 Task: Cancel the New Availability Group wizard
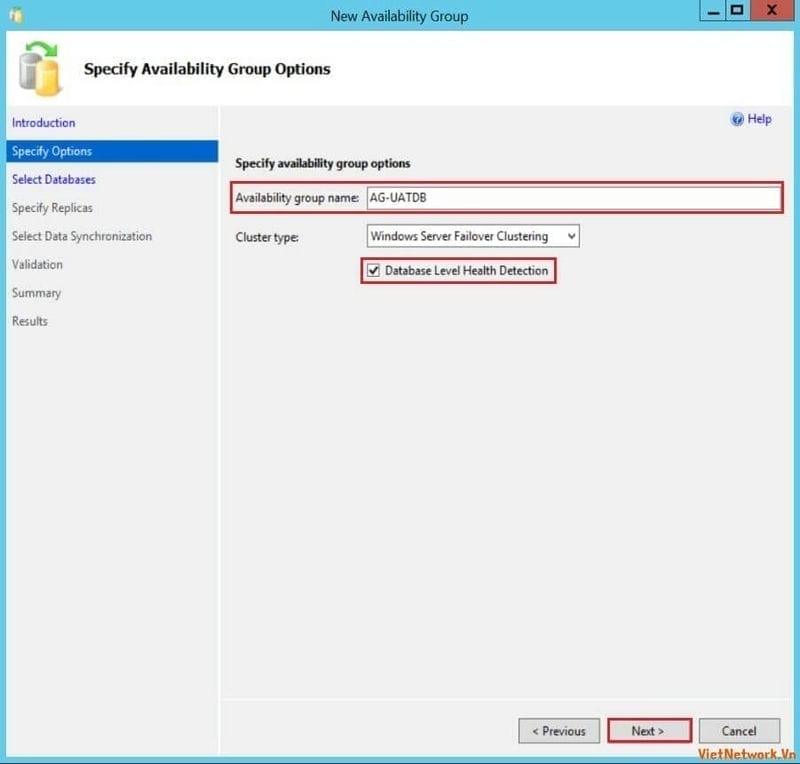[739, 731]
